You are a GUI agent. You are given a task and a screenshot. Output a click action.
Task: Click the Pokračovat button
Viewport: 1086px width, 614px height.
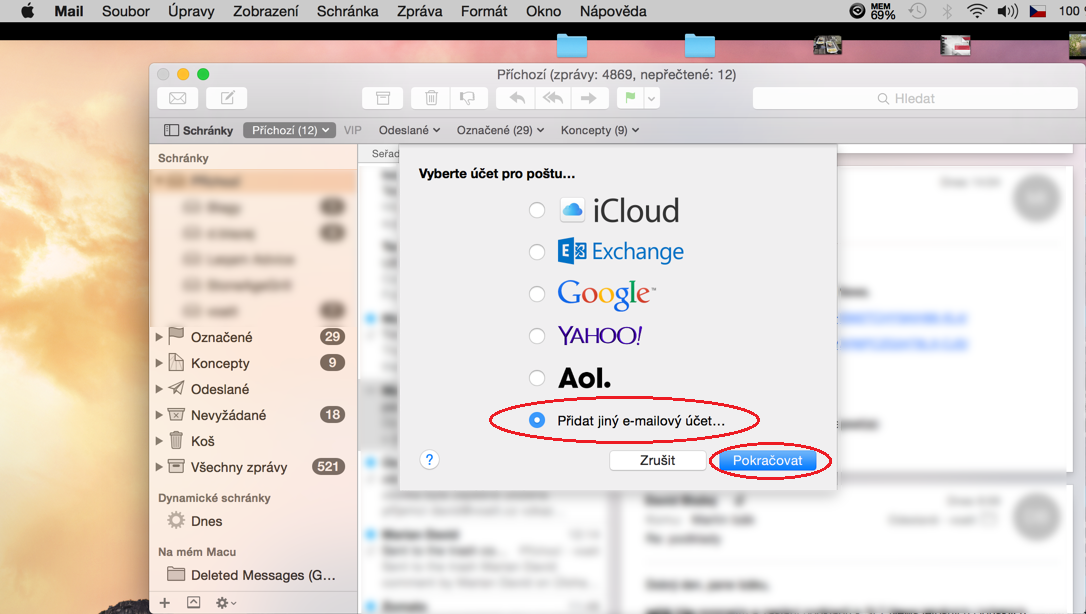click(767, 460)
